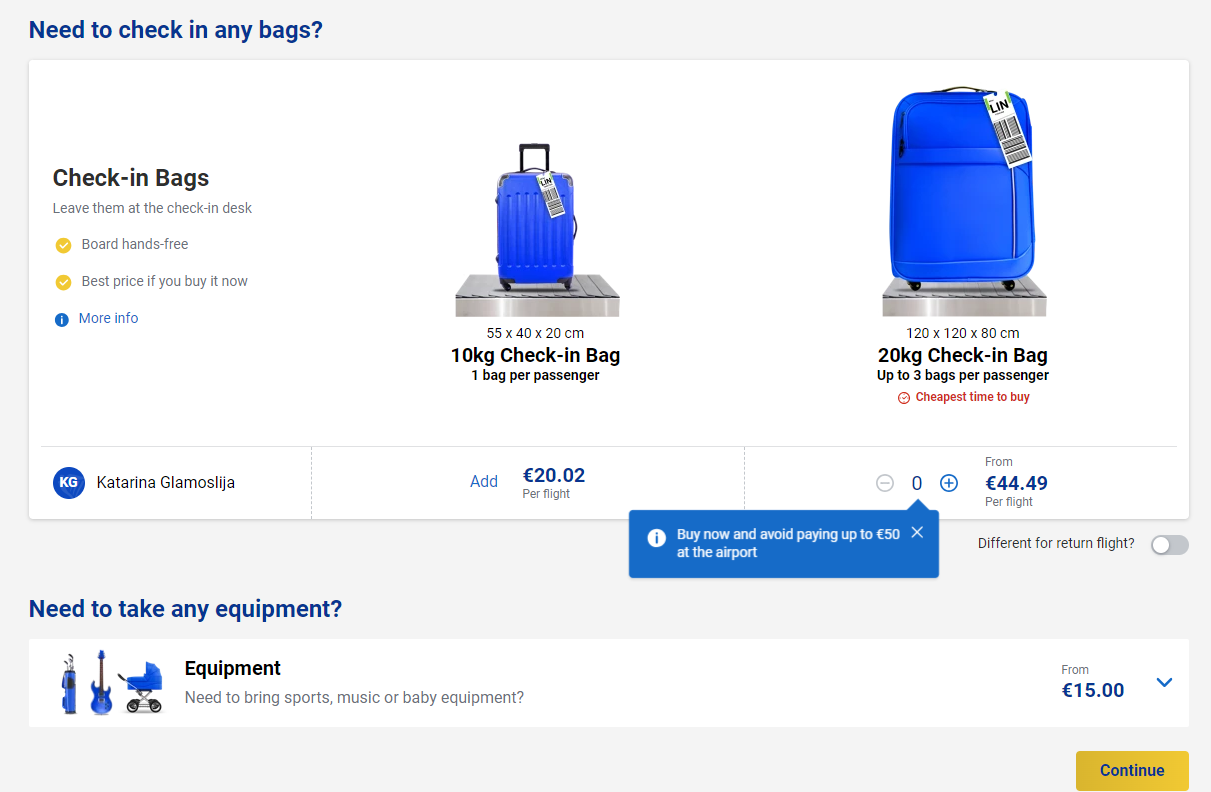
Task: Click the blue info icon beside More info
Action: tap(61, 320)
